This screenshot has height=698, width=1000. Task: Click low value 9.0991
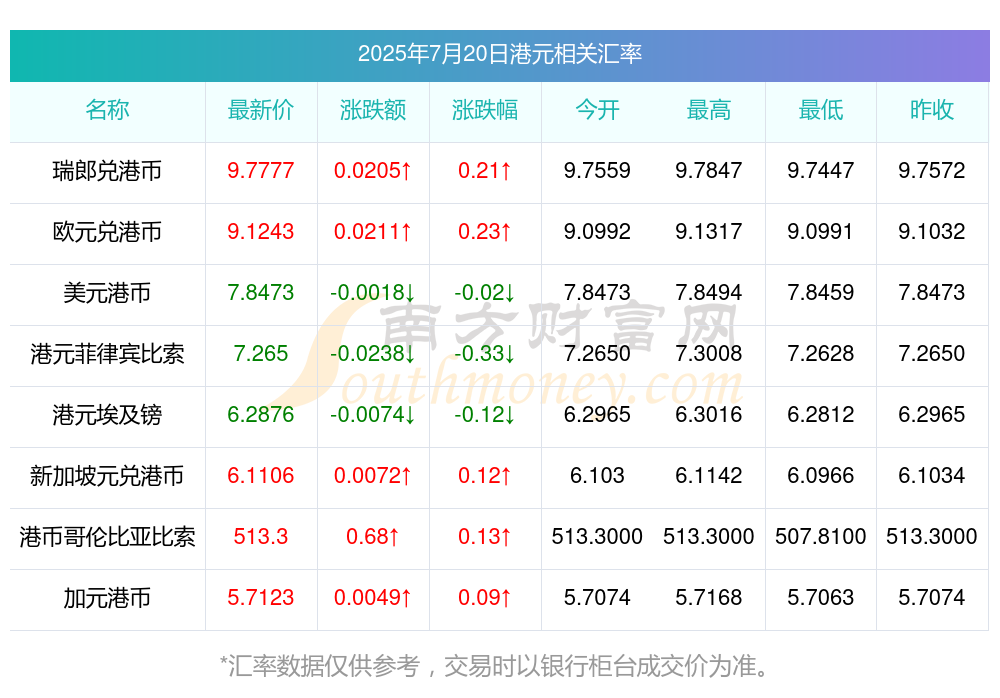point(821,232)
